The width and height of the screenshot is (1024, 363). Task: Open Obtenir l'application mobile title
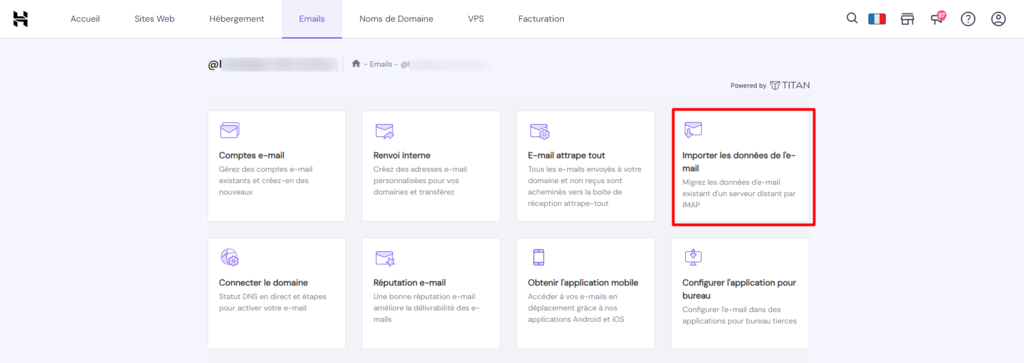tap(583, 283)
